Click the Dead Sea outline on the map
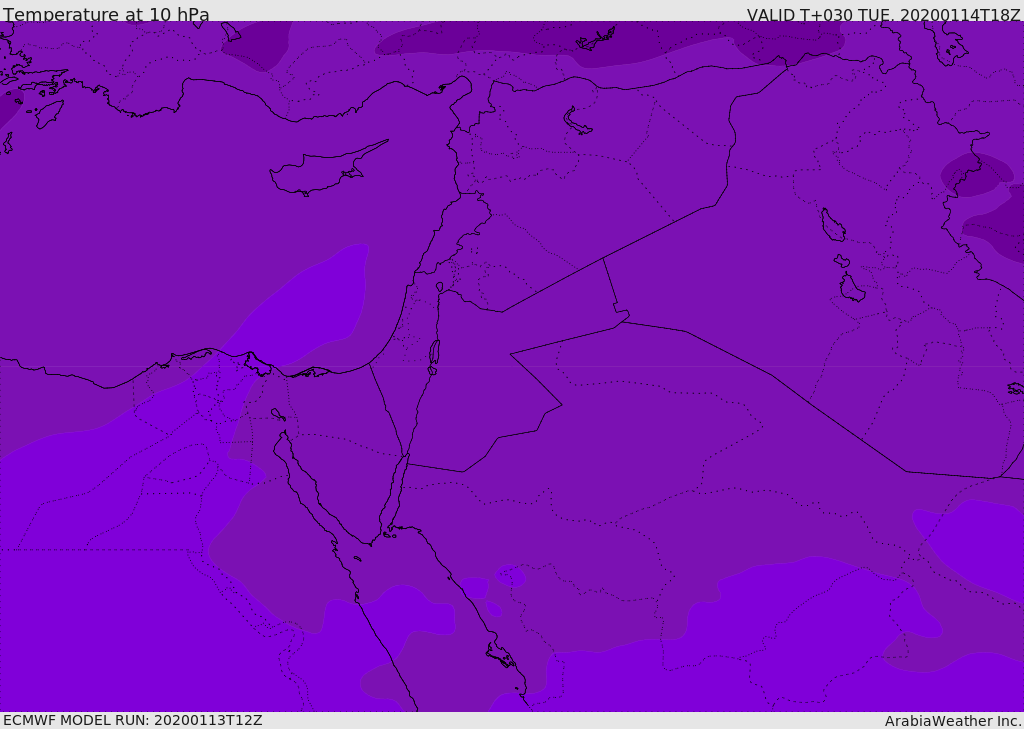 pos(434,357)
